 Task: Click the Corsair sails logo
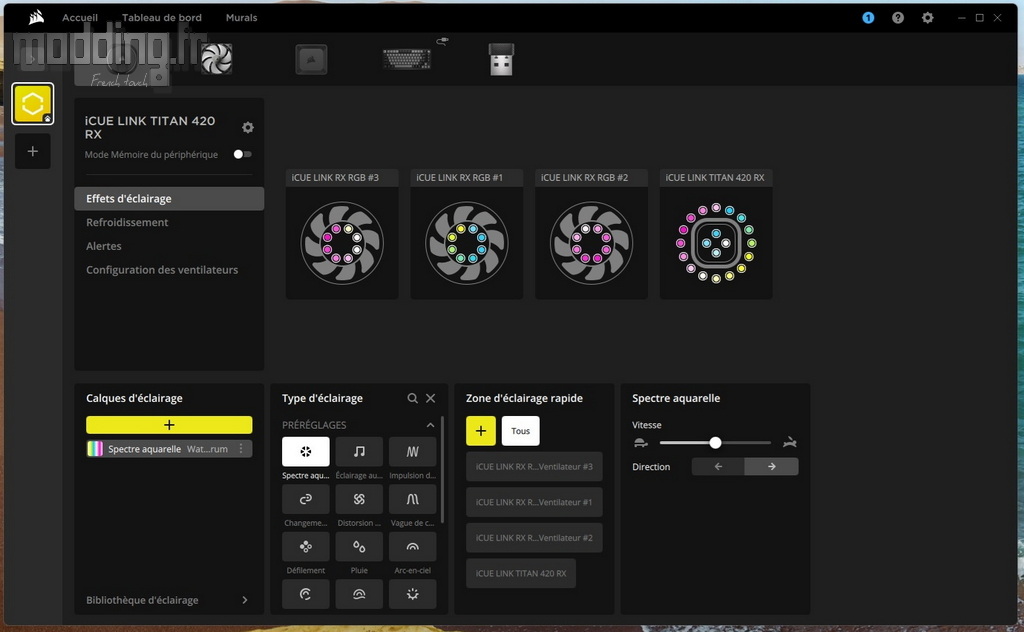click(x=37, y=17)
